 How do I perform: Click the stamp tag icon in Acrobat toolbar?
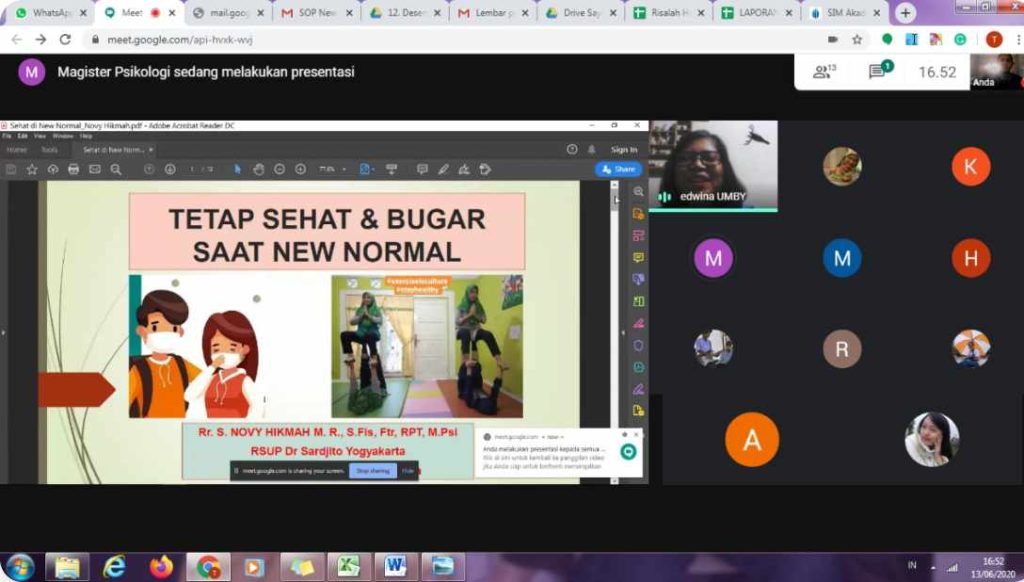coord(485,170)
